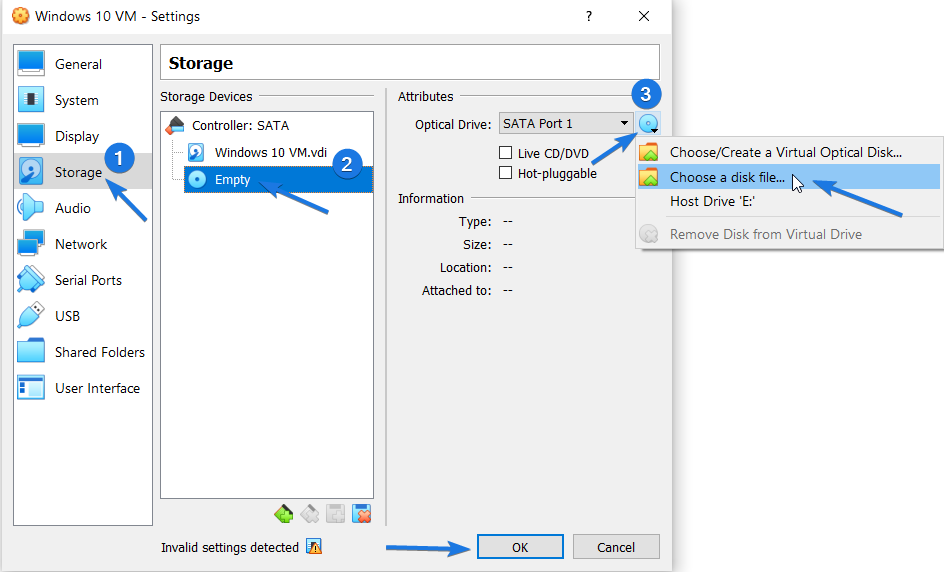Click Remove Disk from Virtual Drive
This screenshot has height=572, width=944.
[x=789, y=234]
